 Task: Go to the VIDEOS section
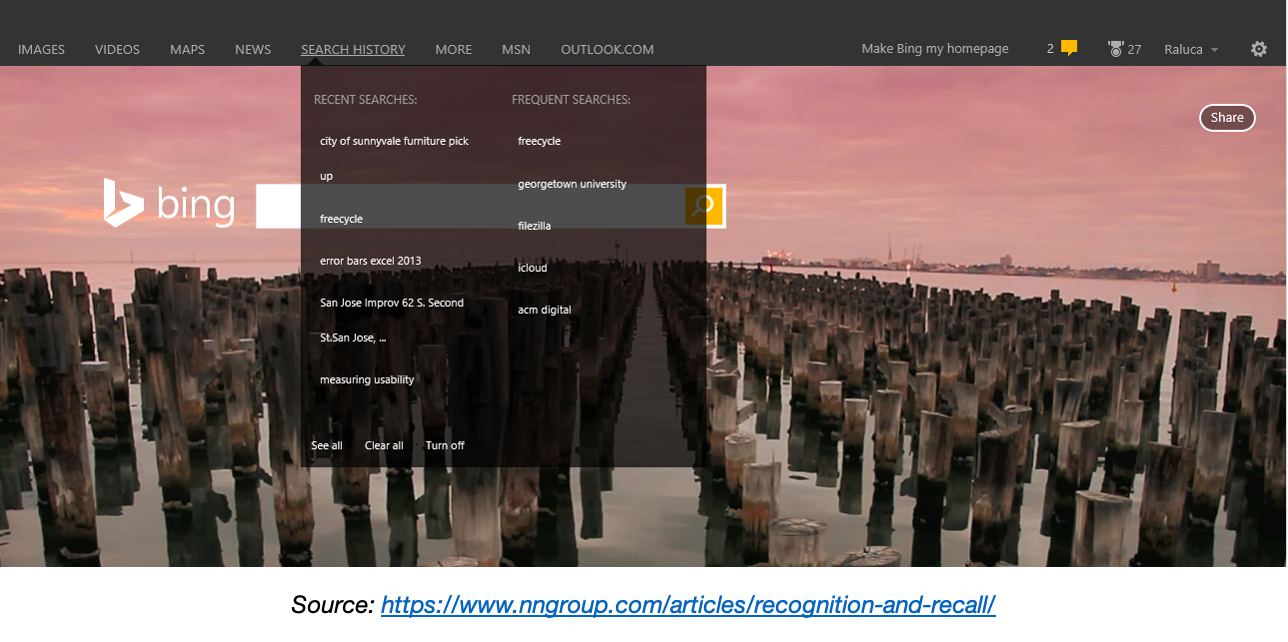click(x=117, y=49)
